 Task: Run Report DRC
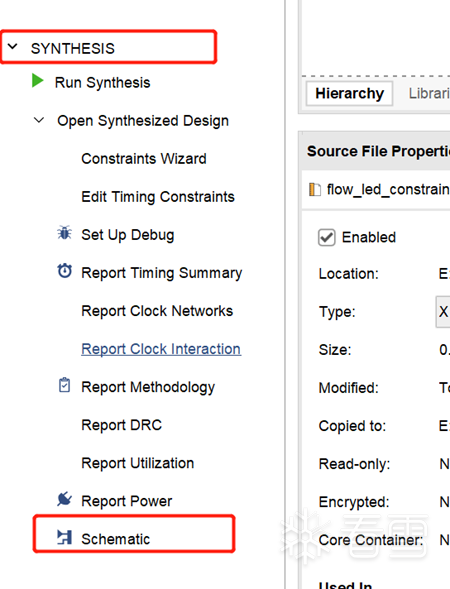point(122,425)
